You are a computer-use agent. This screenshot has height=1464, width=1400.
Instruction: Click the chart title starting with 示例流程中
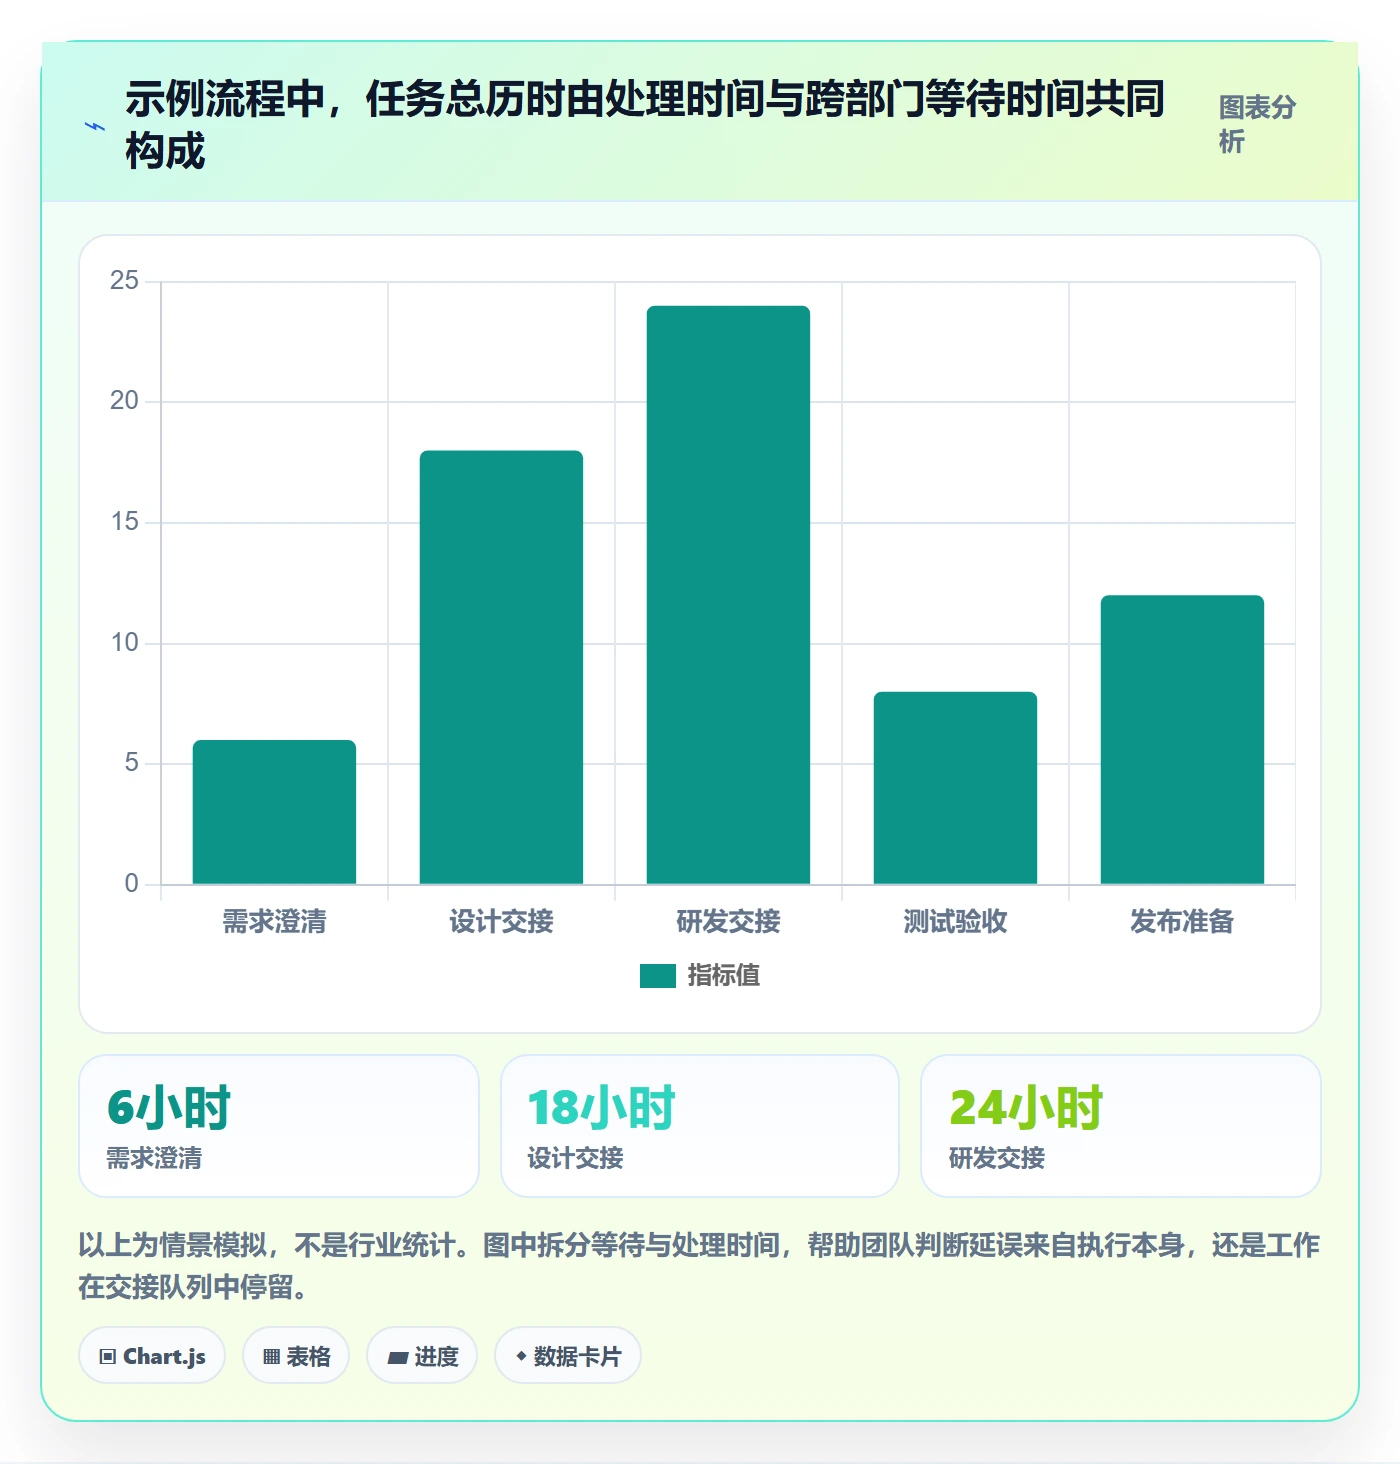(x=645, y=125)
